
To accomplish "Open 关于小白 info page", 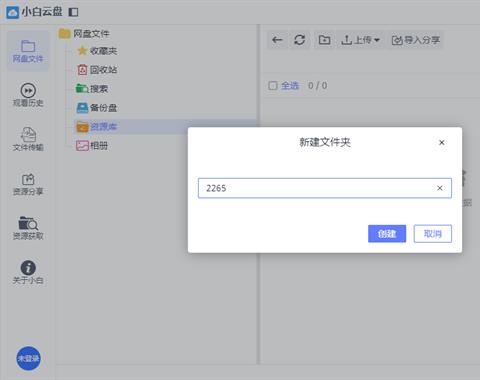I will click(x=28, y=272).
